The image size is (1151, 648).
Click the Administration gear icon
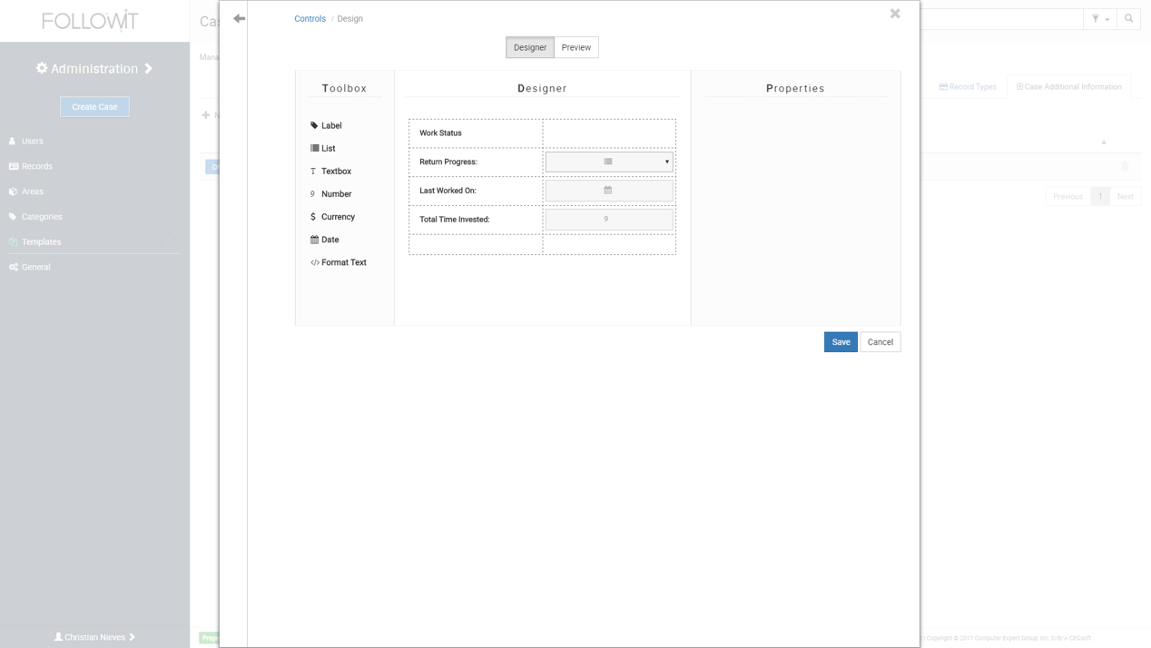[42, 68]
